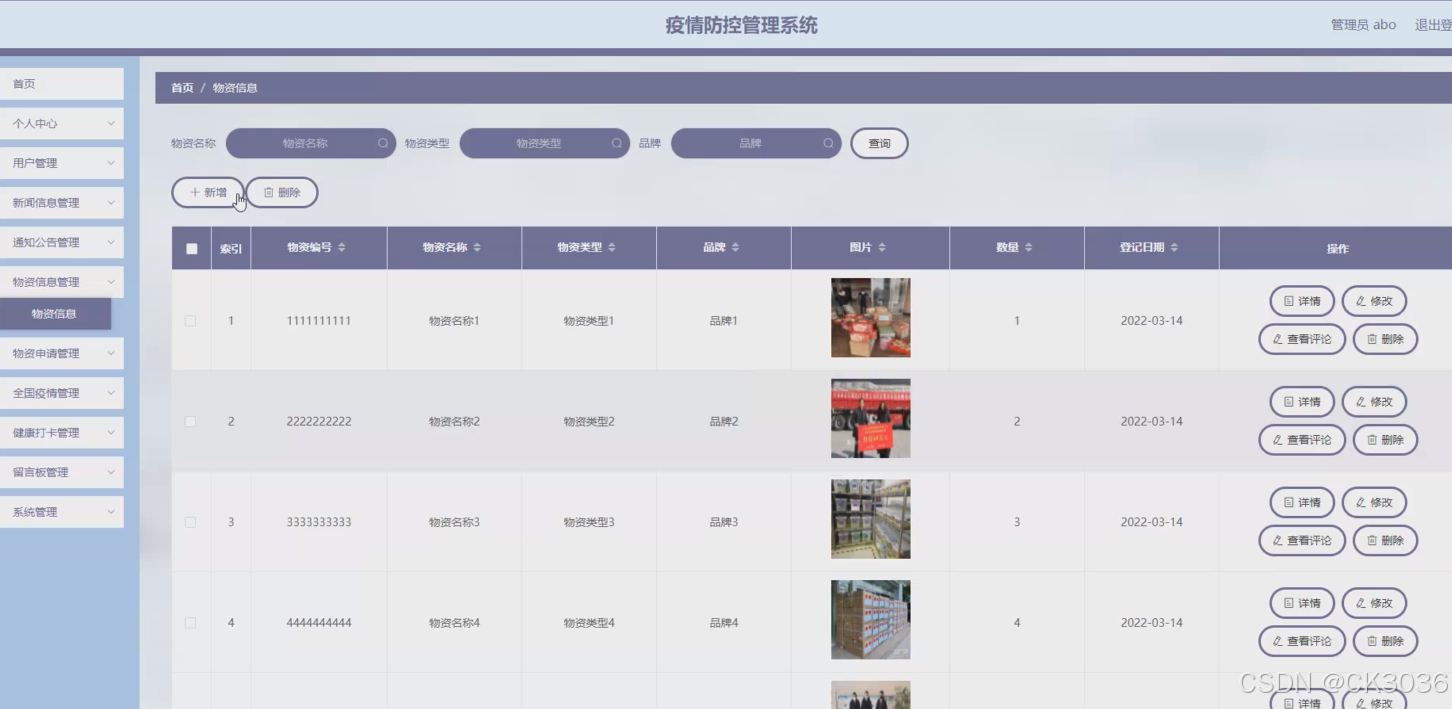1452x709 pixels.
Task: Click 查看评论 for row 1111111111
Action: [1302, 339]
